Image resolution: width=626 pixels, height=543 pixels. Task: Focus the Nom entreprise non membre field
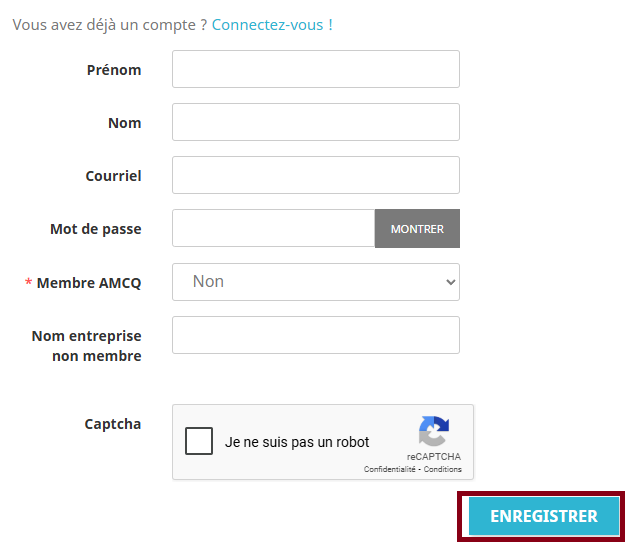point(315,335)
